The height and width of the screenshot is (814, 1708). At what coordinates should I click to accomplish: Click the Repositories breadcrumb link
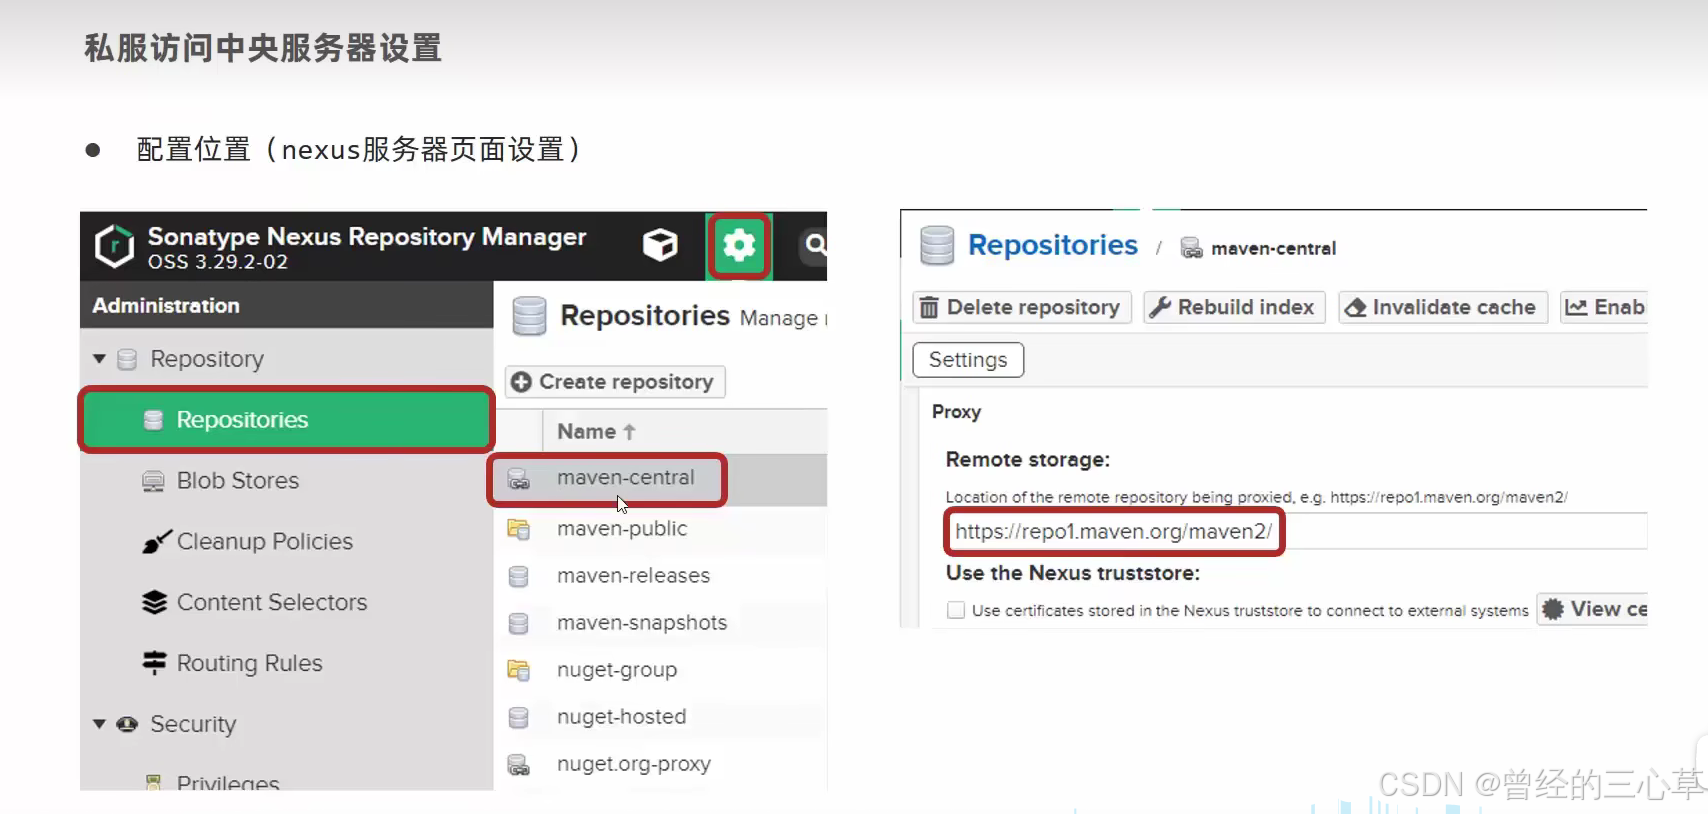tap(1053, 246)
